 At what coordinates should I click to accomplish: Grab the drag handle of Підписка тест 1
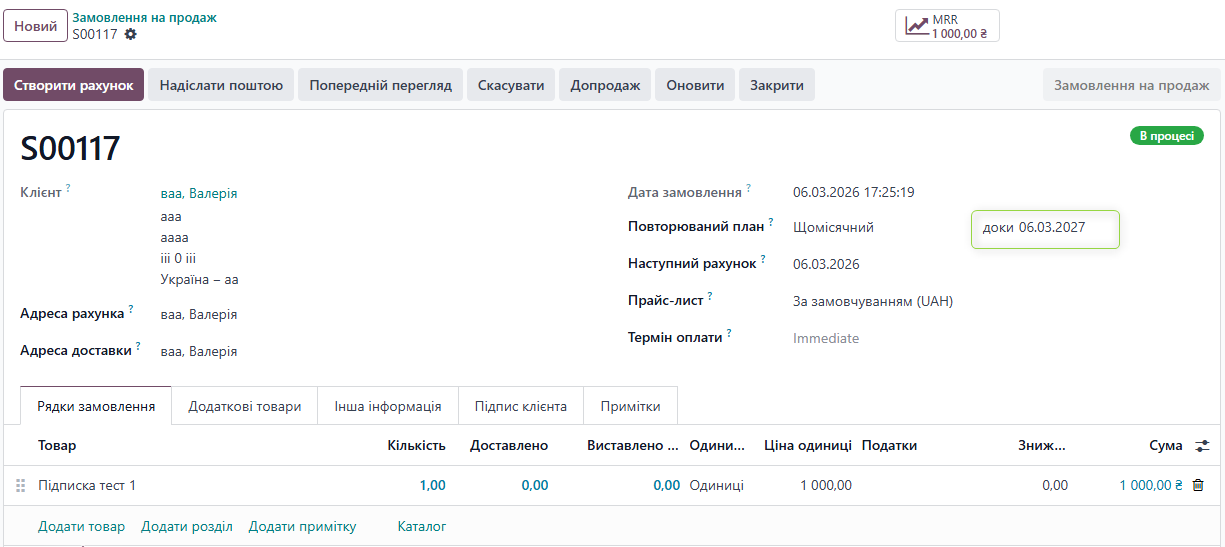21,485
